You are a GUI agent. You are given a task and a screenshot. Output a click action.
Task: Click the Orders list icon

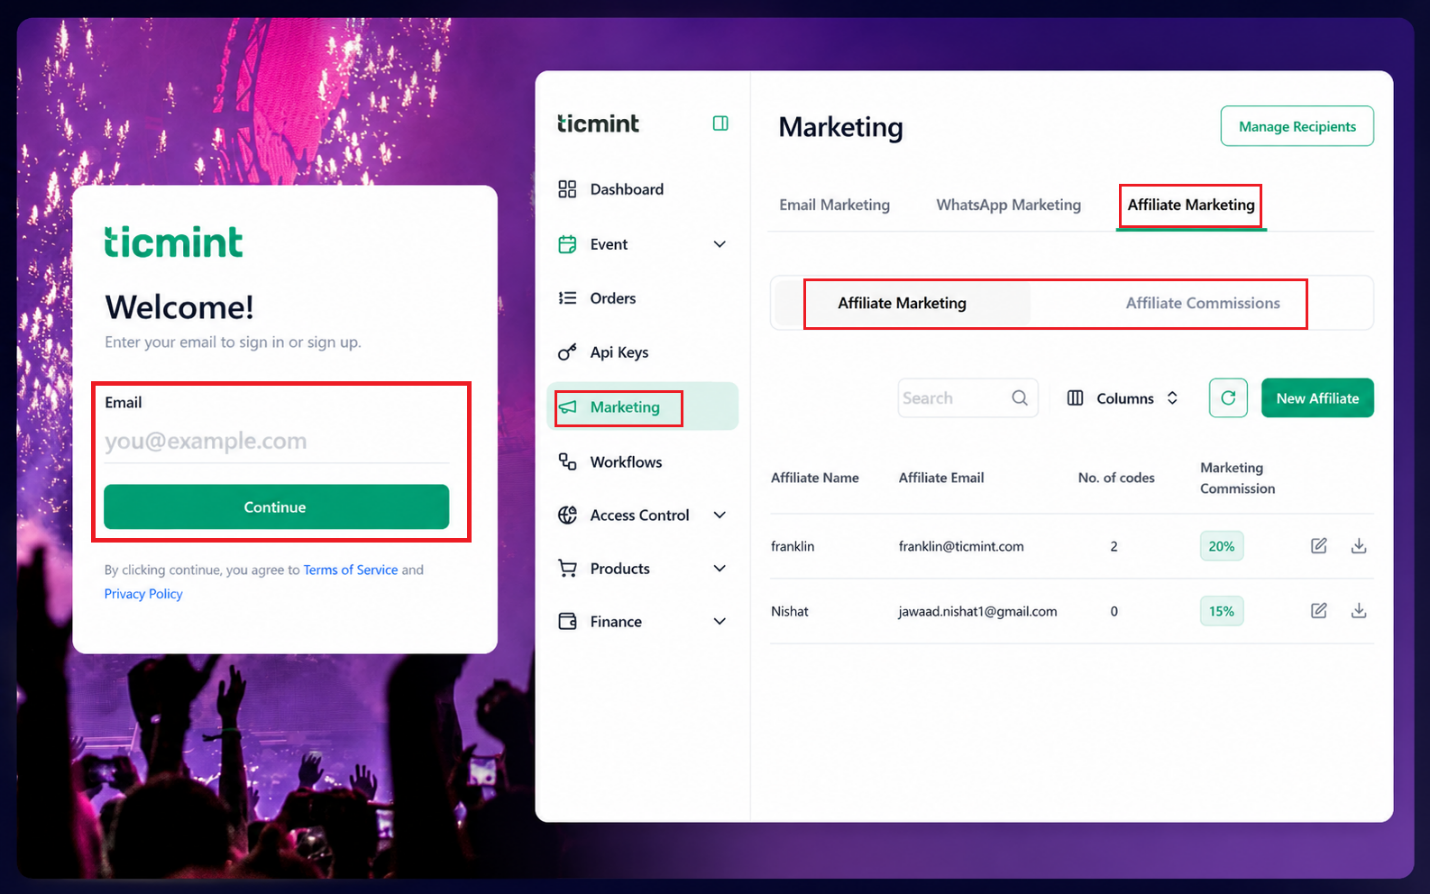[567, 298]
